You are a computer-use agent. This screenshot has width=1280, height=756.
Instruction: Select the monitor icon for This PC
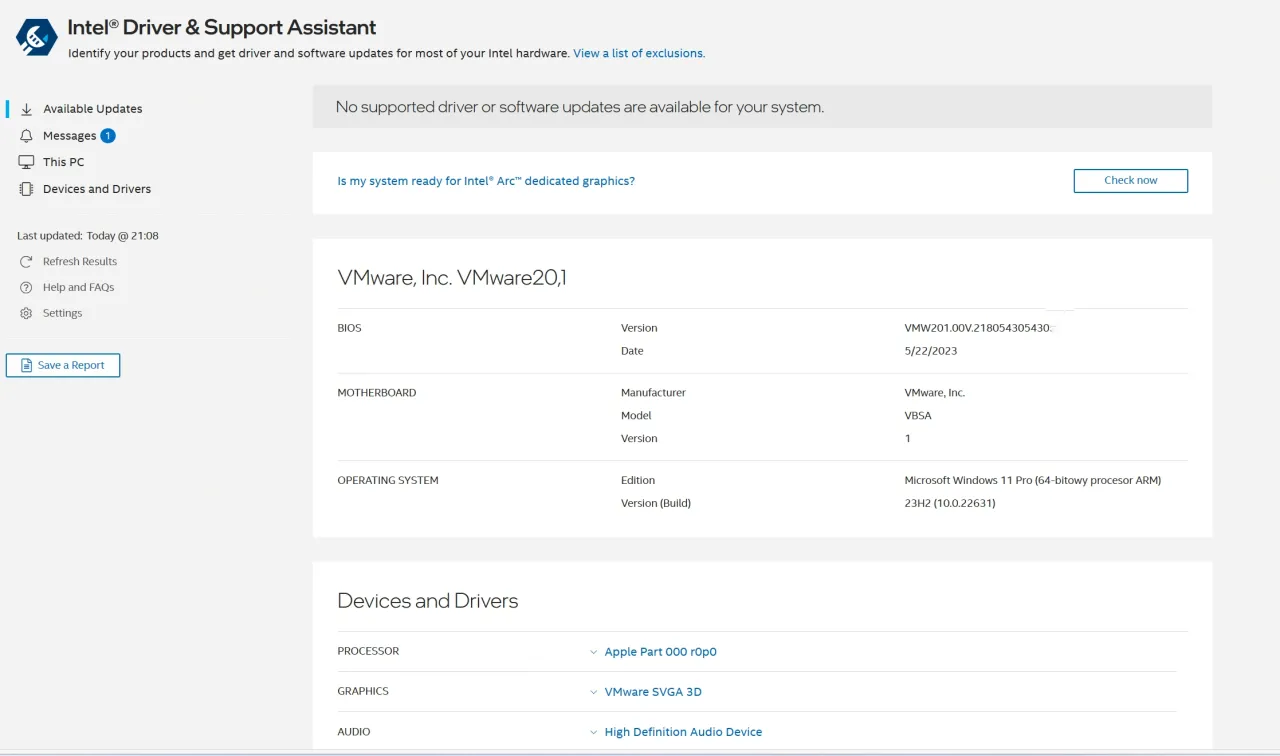pos(27,162)
